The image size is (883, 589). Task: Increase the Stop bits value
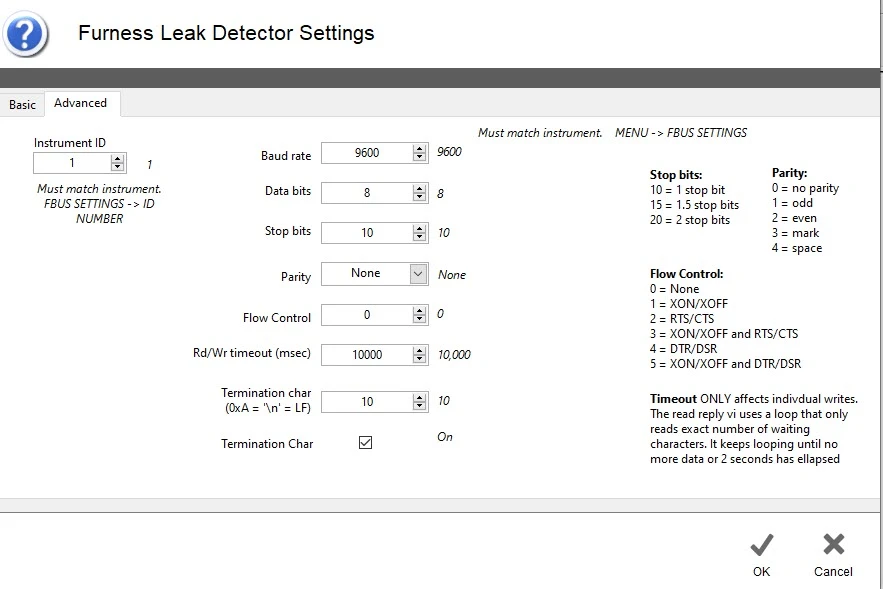pyautogui.click(x=420, y=227)
